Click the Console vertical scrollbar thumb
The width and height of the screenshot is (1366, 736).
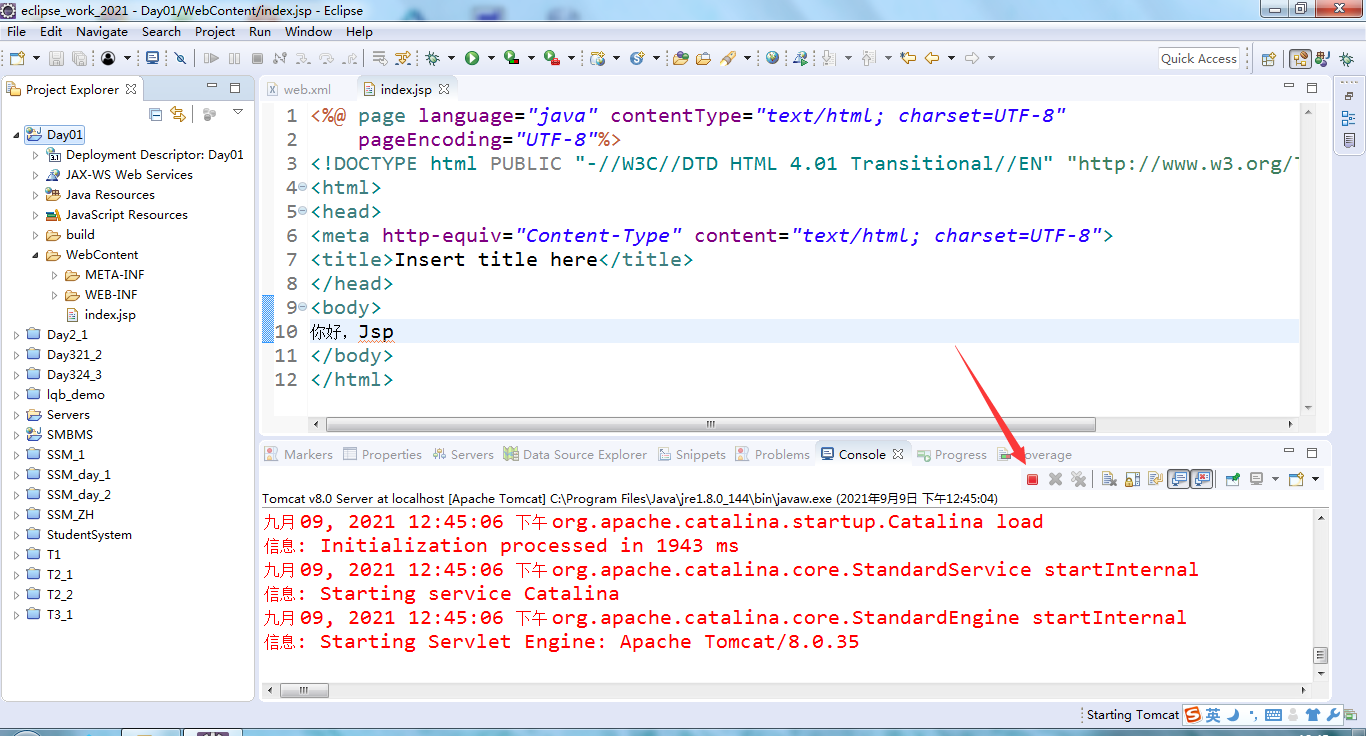click(x=1320, y=656)
